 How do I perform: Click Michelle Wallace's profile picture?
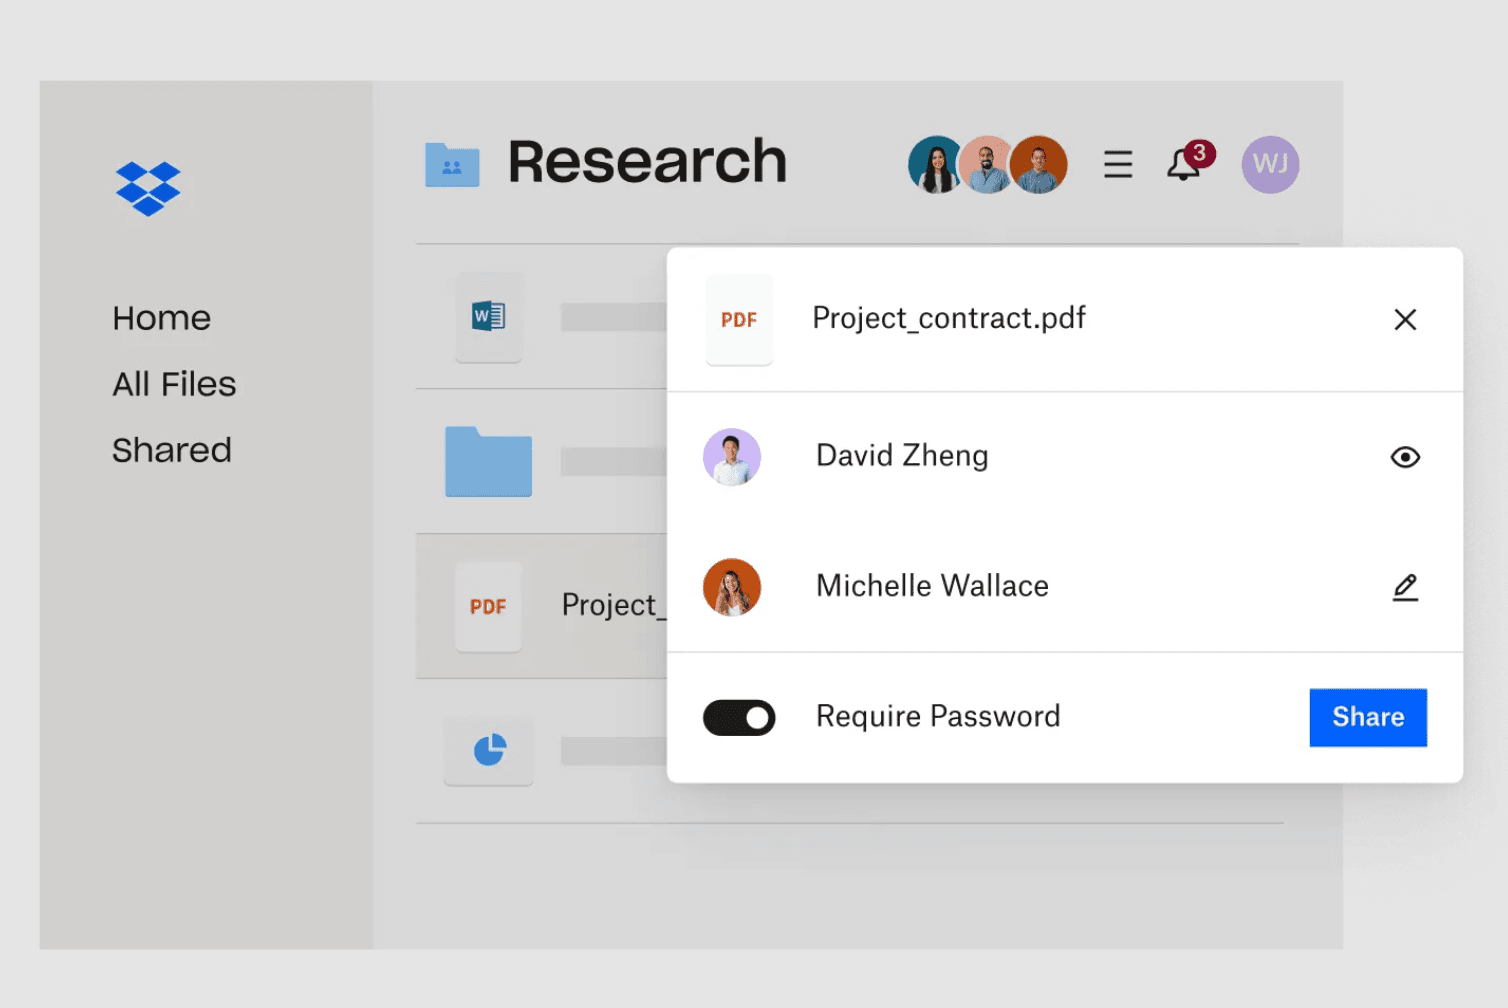[732, 587]
